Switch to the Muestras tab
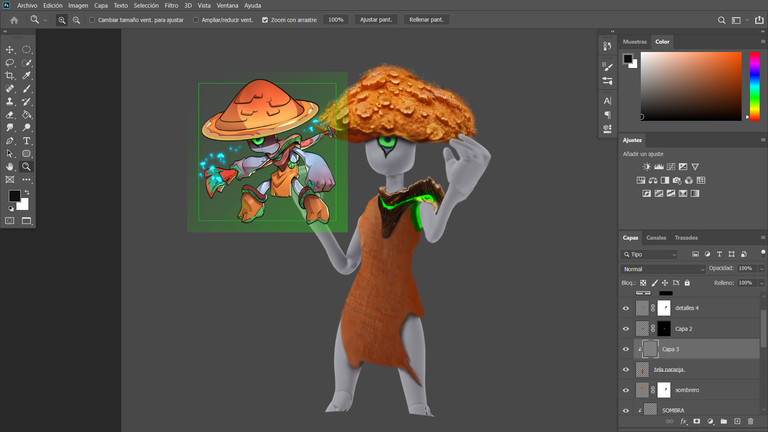 (x=635, y=42)
